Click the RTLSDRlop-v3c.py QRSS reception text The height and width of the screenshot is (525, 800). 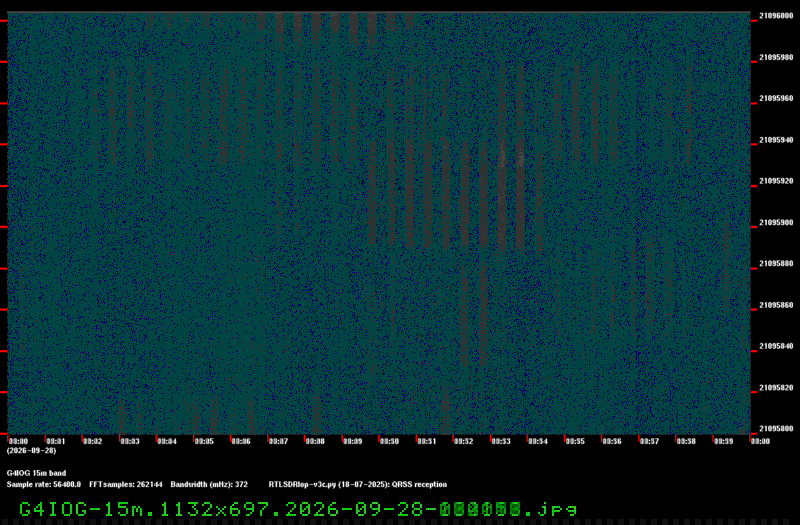pos(358,484)
